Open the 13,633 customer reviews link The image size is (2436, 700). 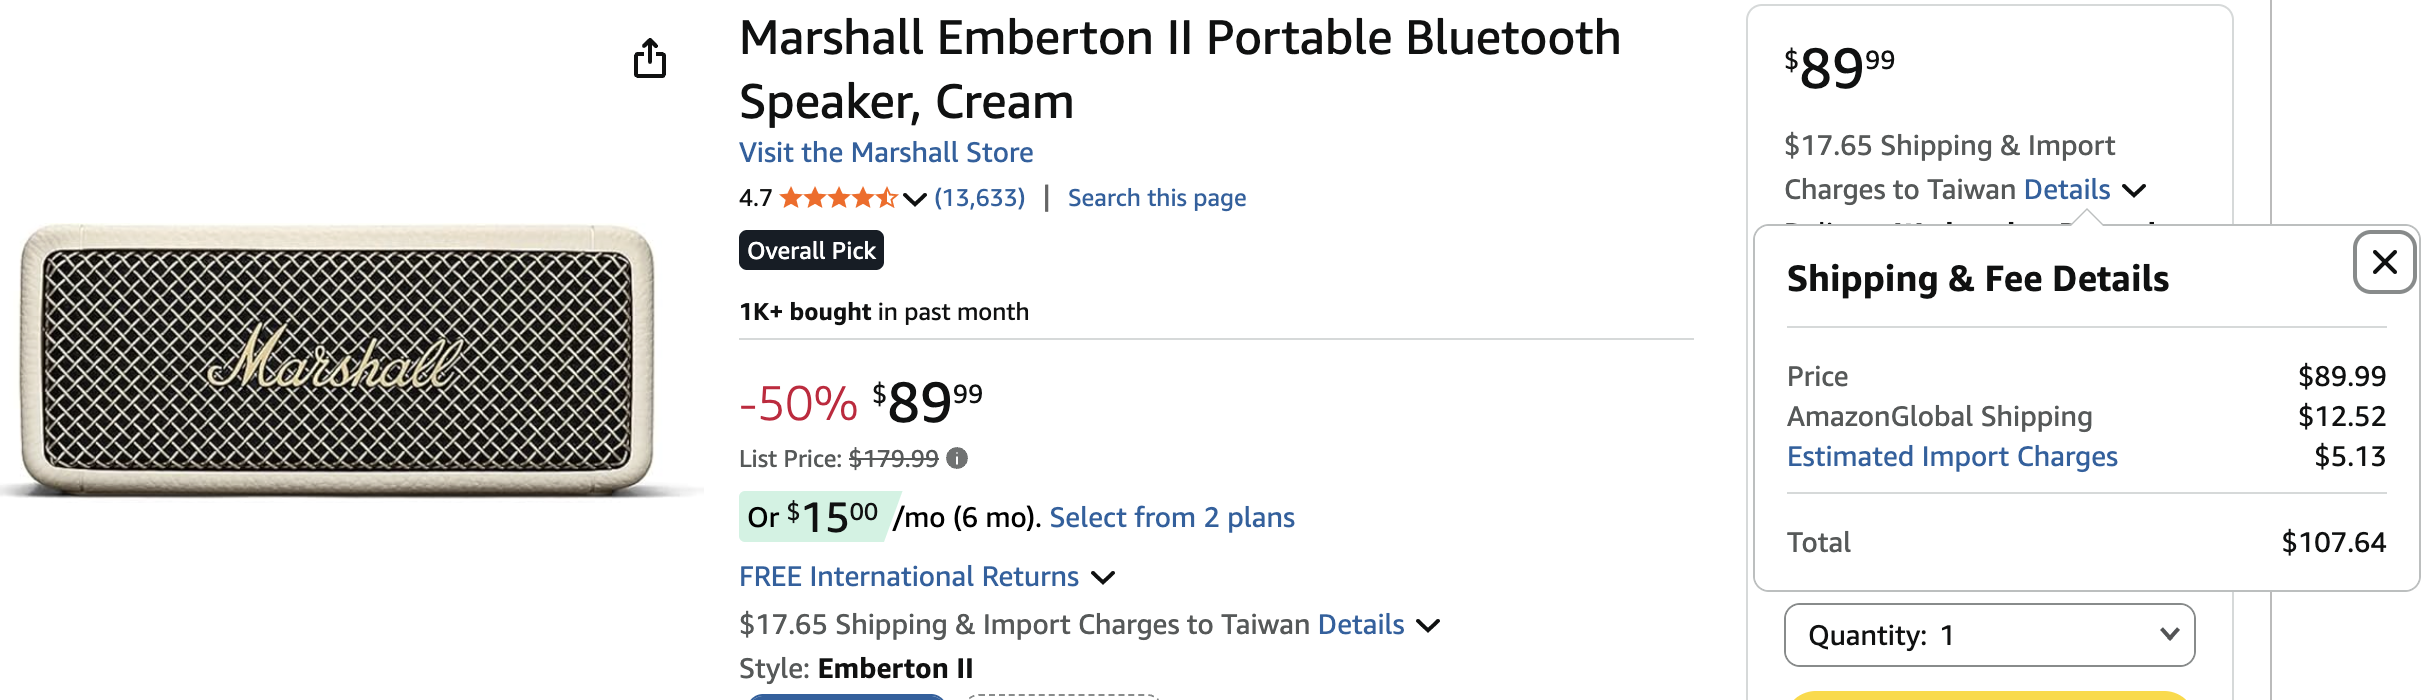tap(979, 198)
